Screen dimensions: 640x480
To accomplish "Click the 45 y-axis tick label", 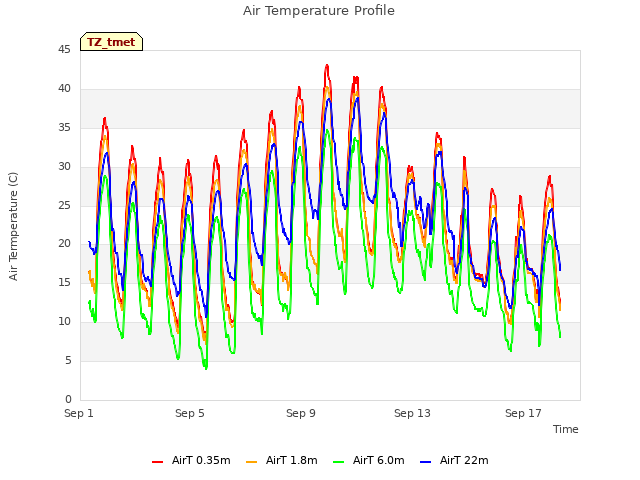I will (x=64, y=50).
